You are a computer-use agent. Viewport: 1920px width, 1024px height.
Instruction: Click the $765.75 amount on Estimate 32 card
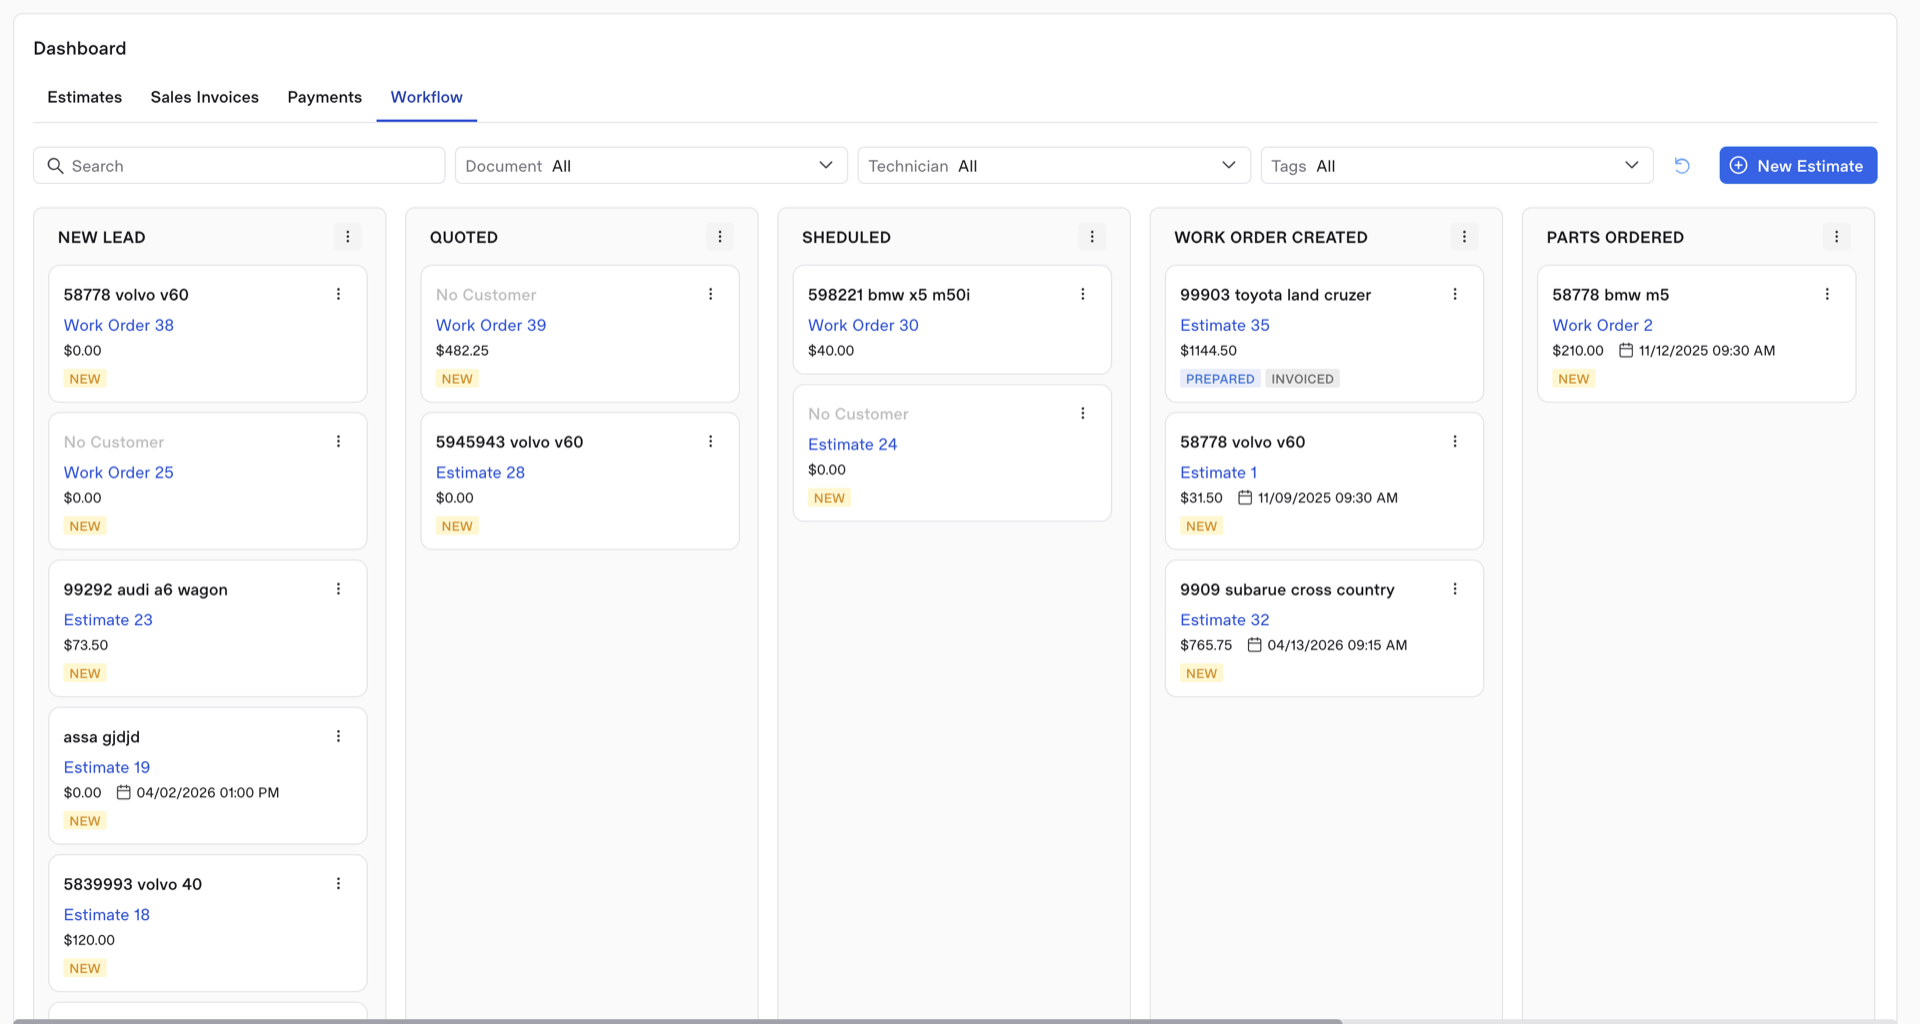click(1206, 645)
